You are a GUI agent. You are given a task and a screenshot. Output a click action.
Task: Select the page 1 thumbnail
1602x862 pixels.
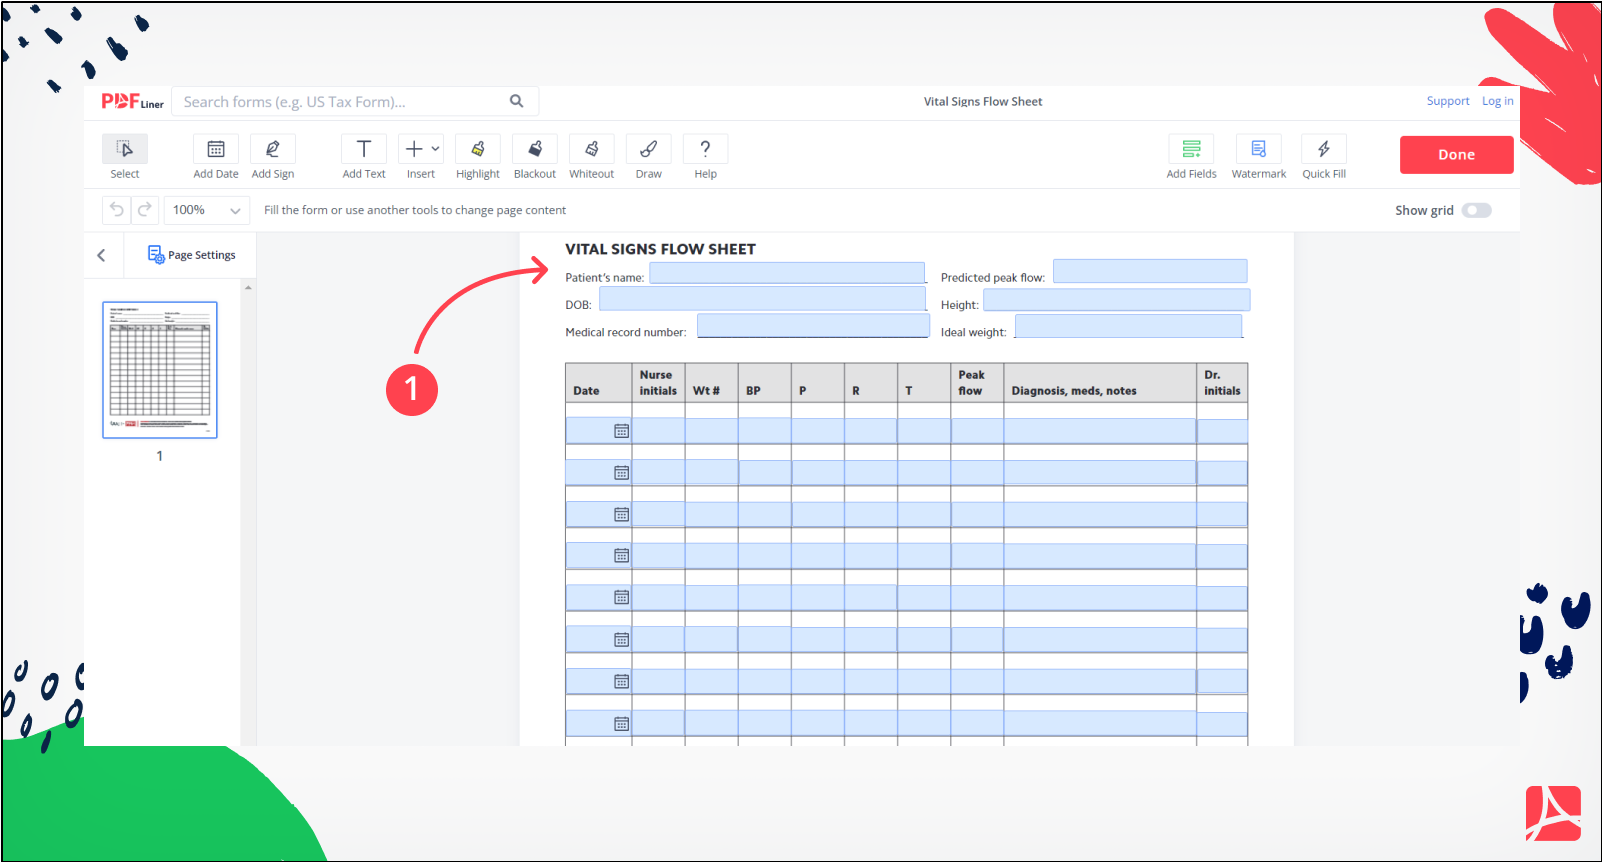(x=160, y=370)
